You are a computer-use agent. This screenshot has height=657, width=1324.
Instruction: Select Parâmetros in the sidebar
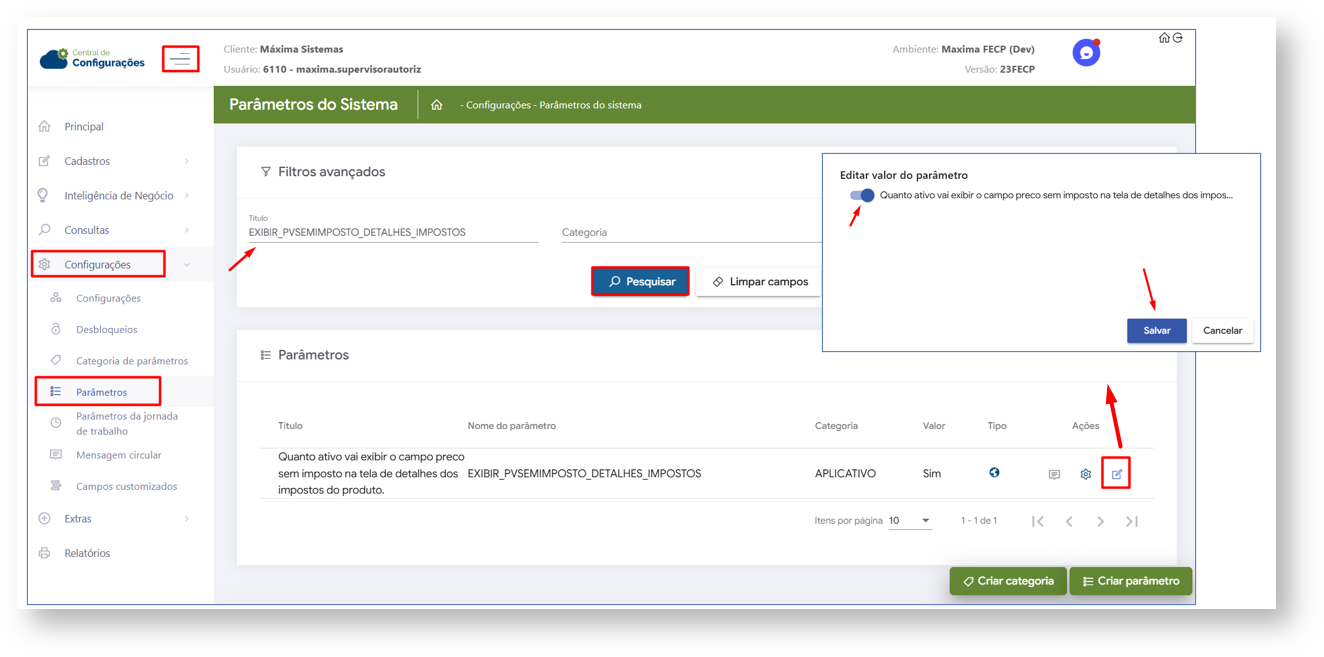101,392
